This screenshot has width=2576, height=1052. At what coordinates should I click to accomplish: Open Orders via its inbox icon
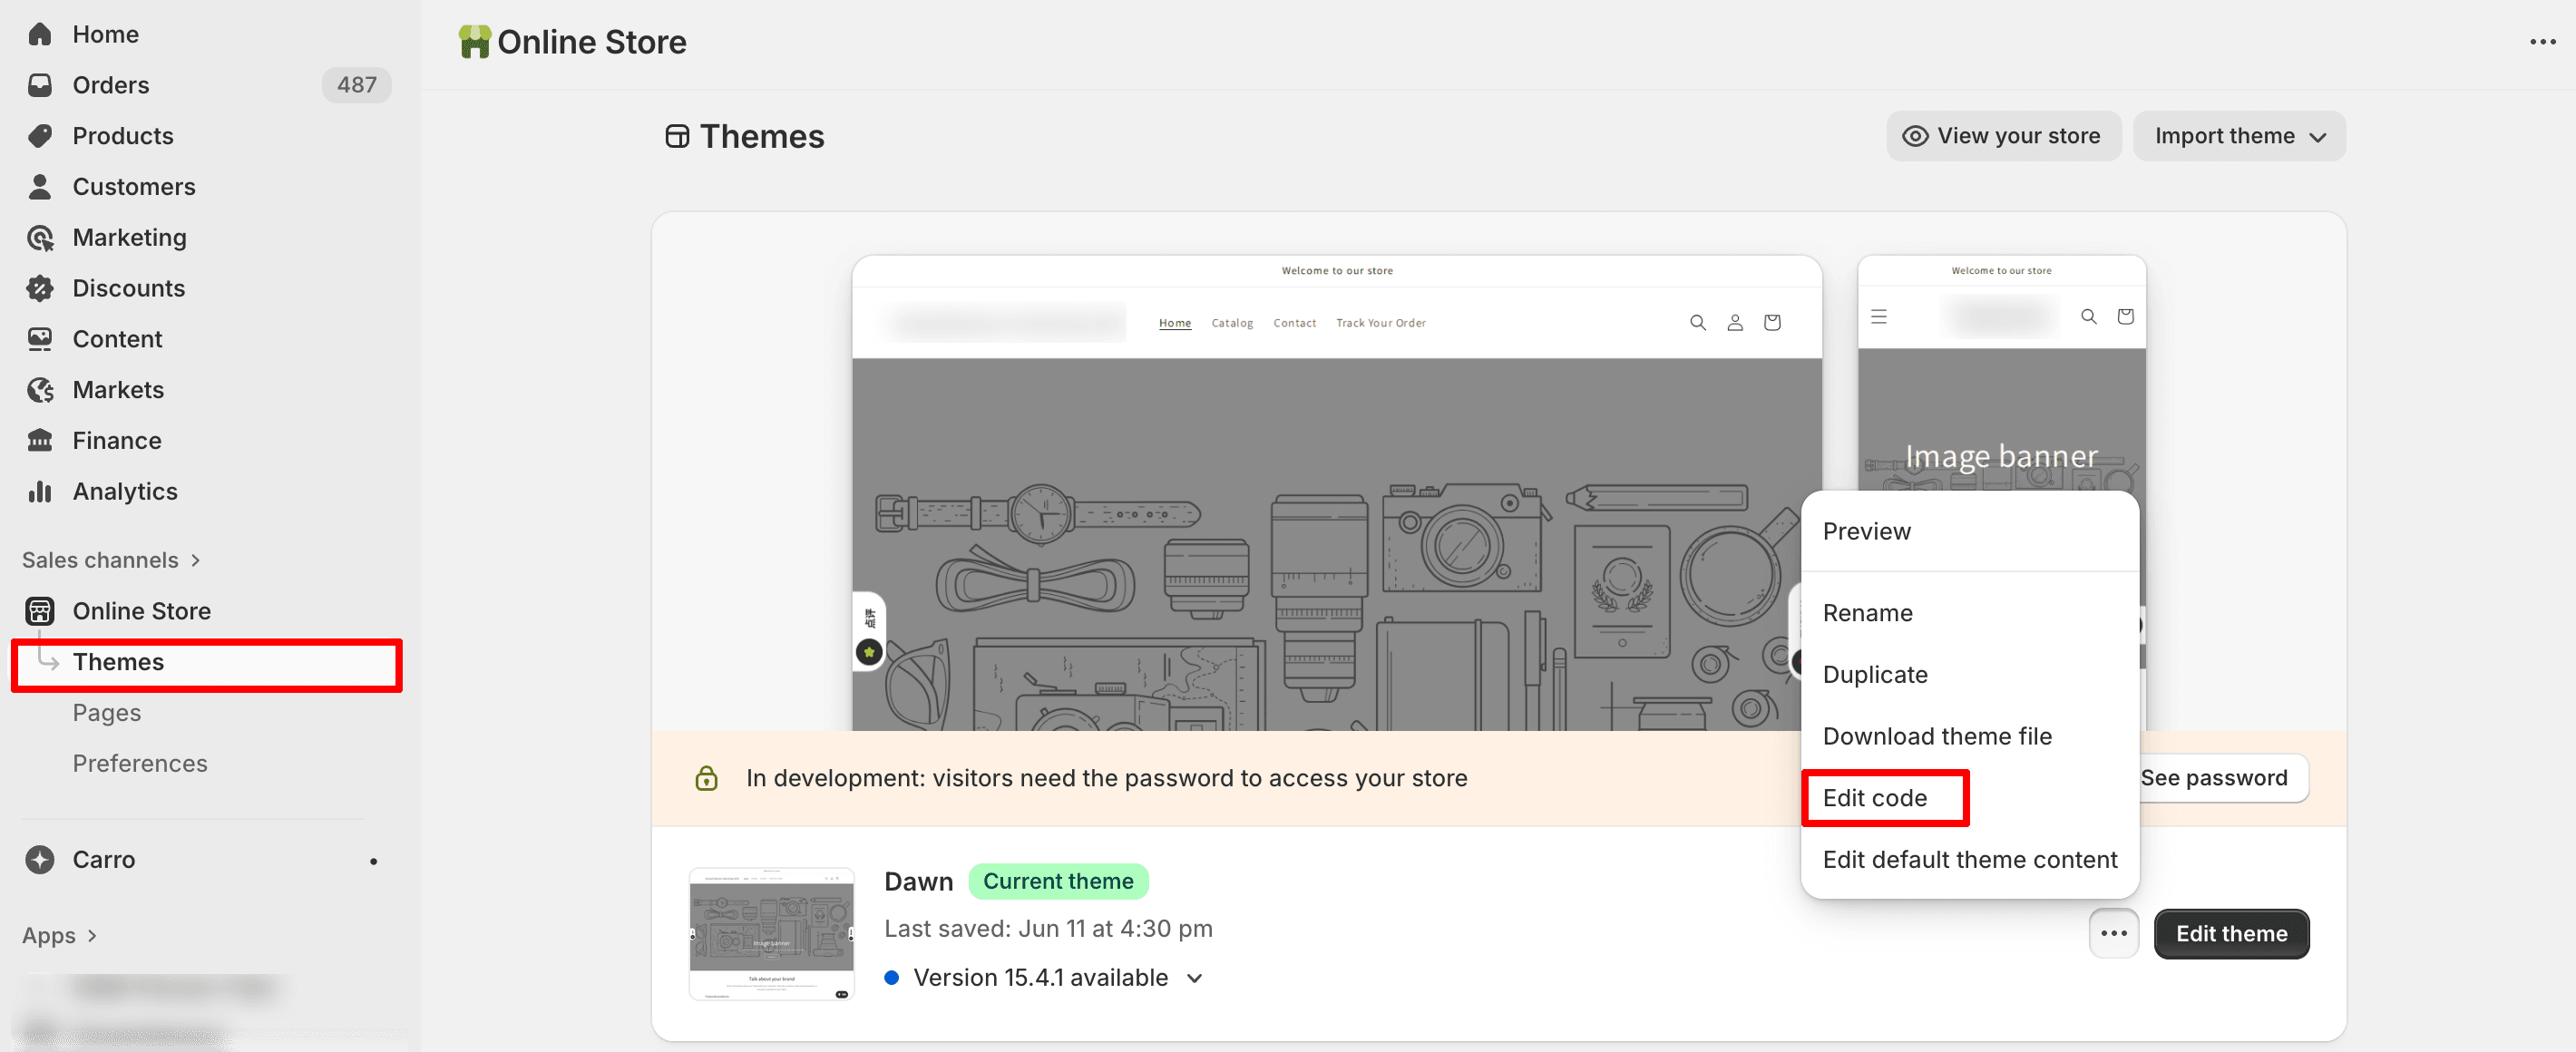click(40, 85)
